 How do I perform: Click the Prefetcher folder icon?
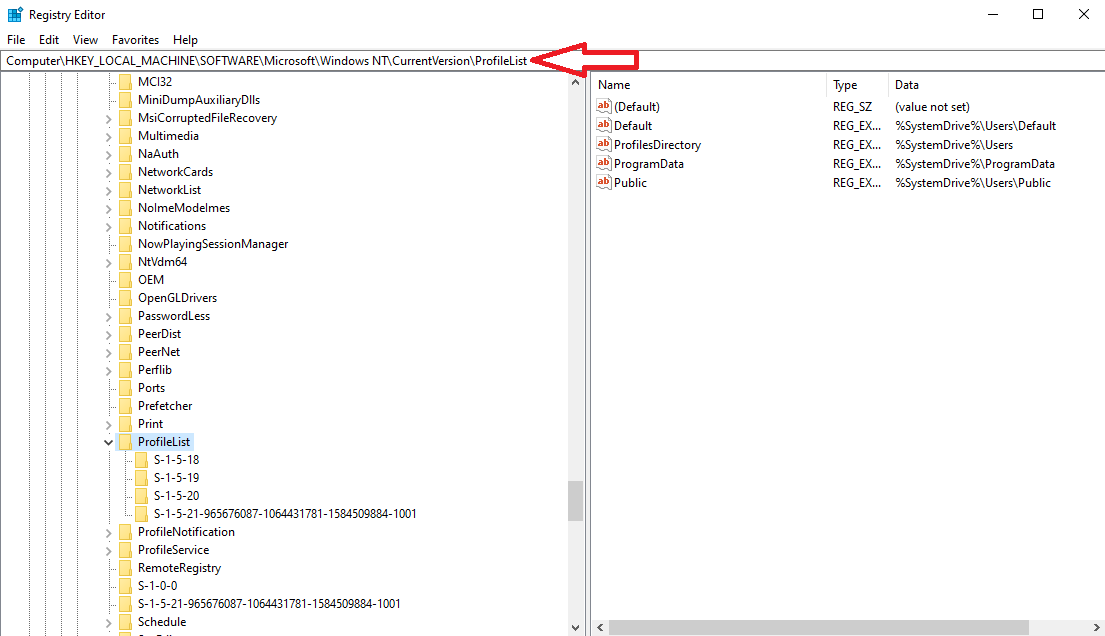tap(125, 405)
